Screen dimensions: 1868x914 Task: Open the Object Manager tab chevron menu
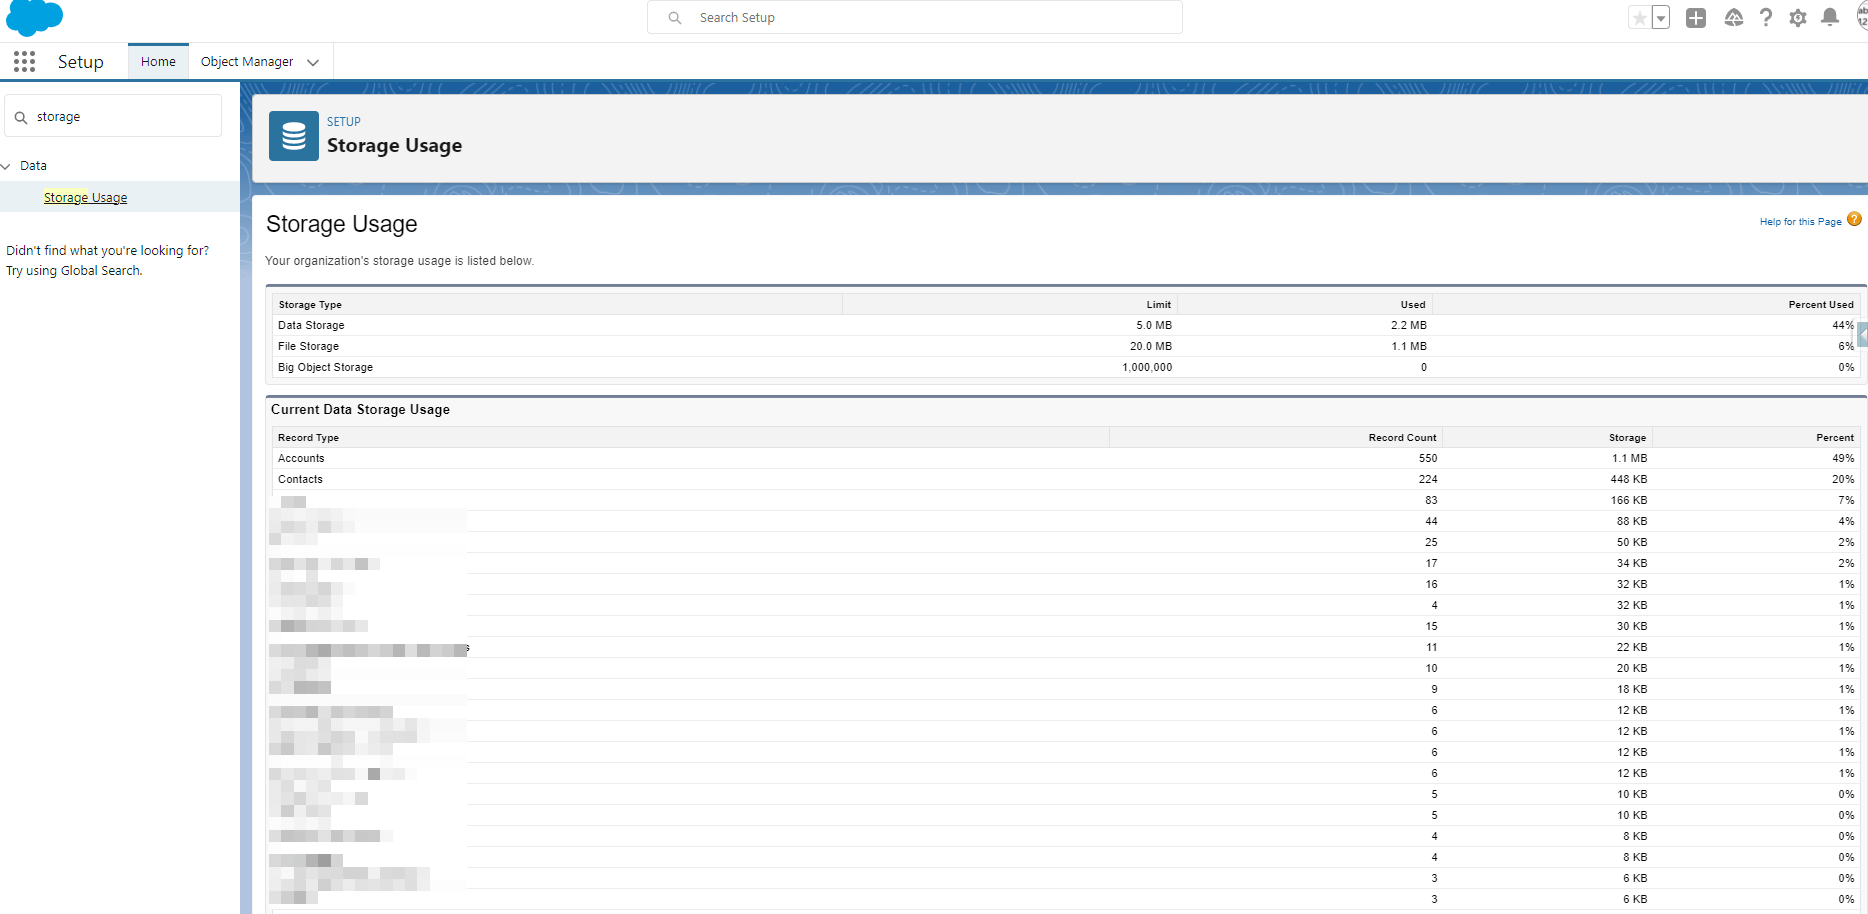coord(313,62)
